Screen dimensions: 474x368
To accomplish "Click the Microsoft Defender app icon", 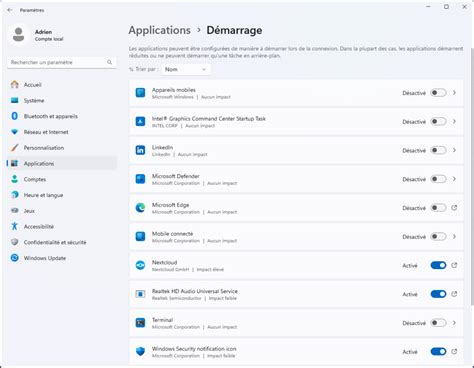I will point(140,179).
